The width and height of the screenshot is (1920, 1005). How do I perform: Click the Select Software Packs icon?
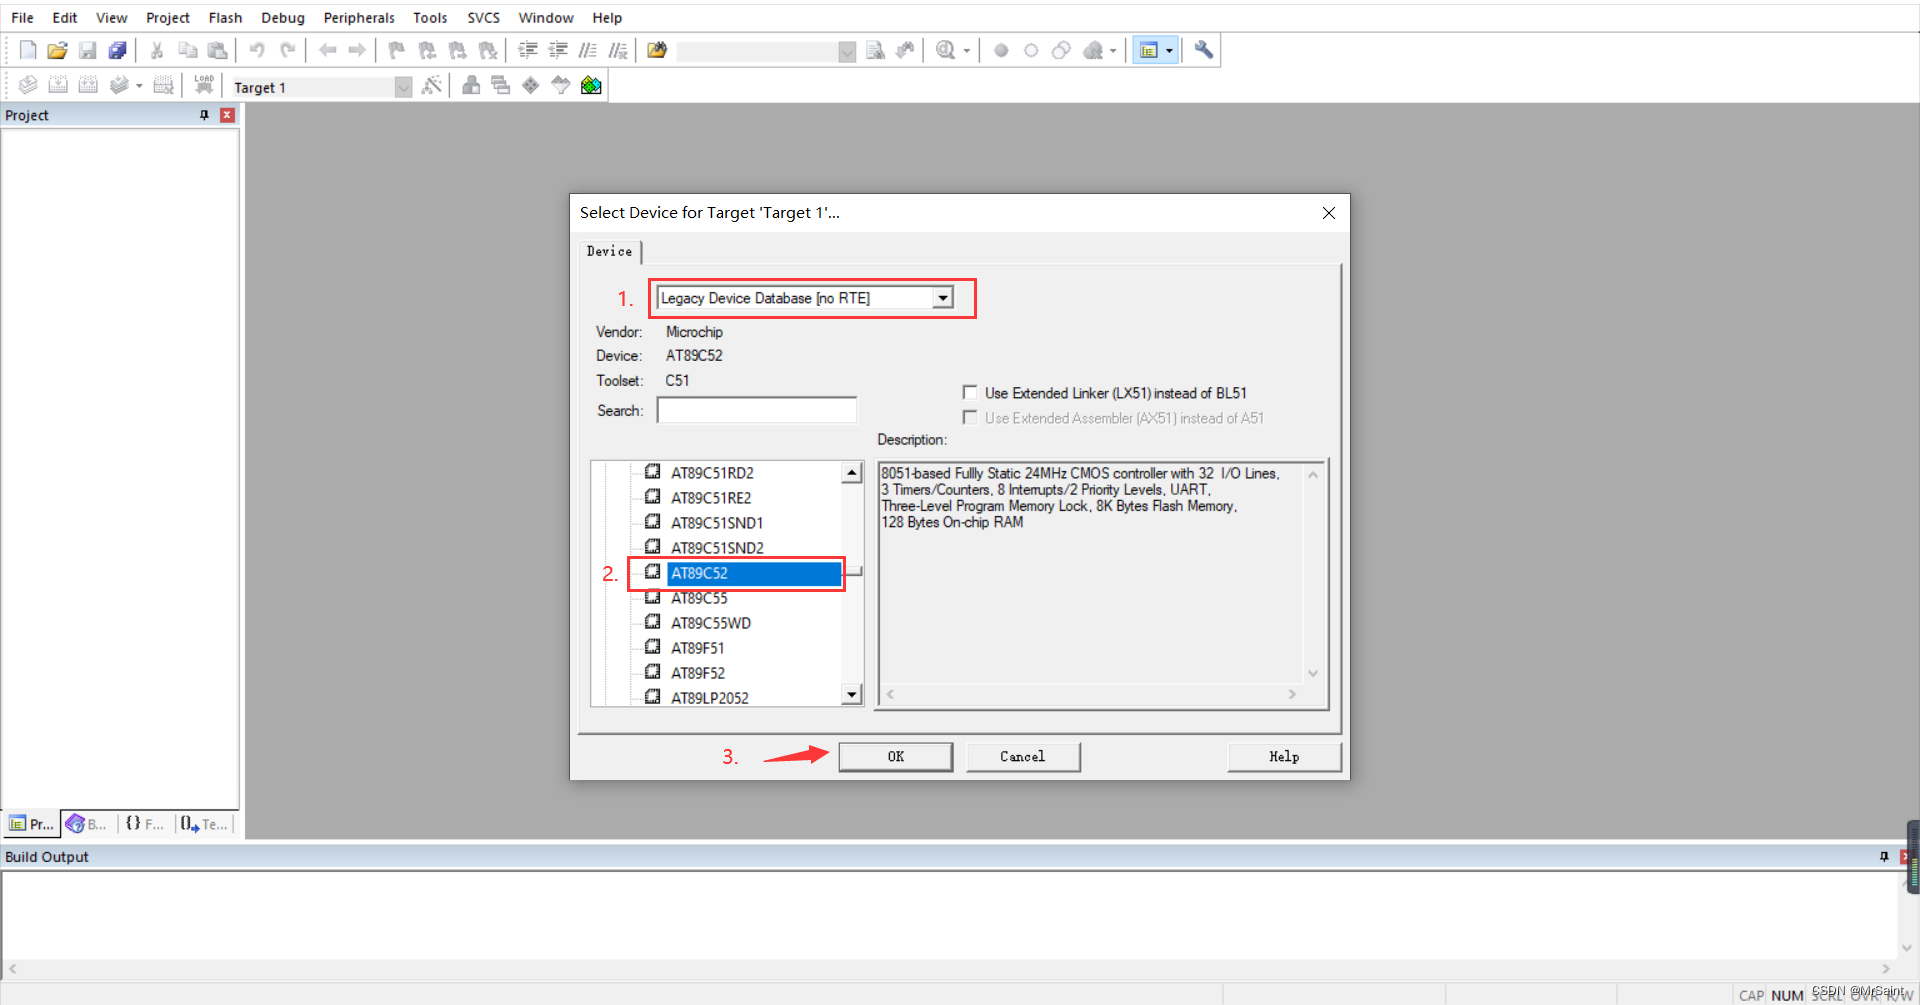pos(561,85)
